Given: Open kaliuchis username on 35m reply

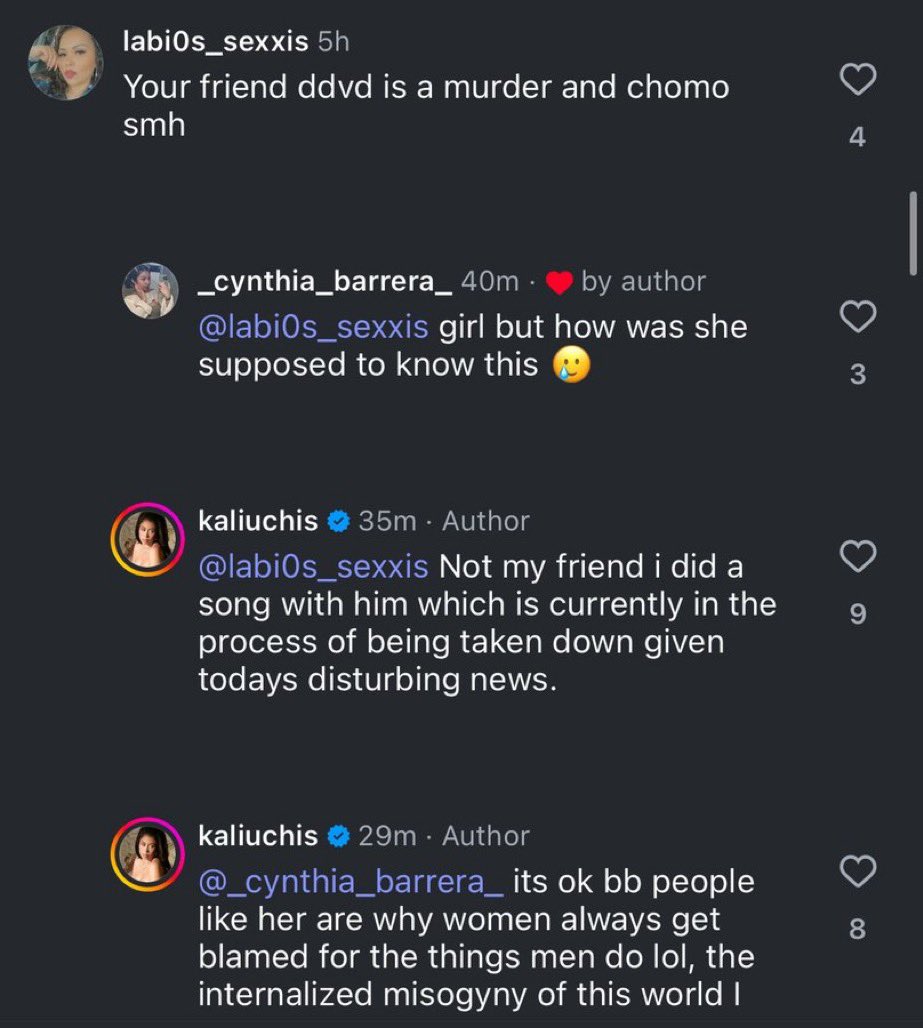Looking at the screenshot, I should (x=258, y=521).
